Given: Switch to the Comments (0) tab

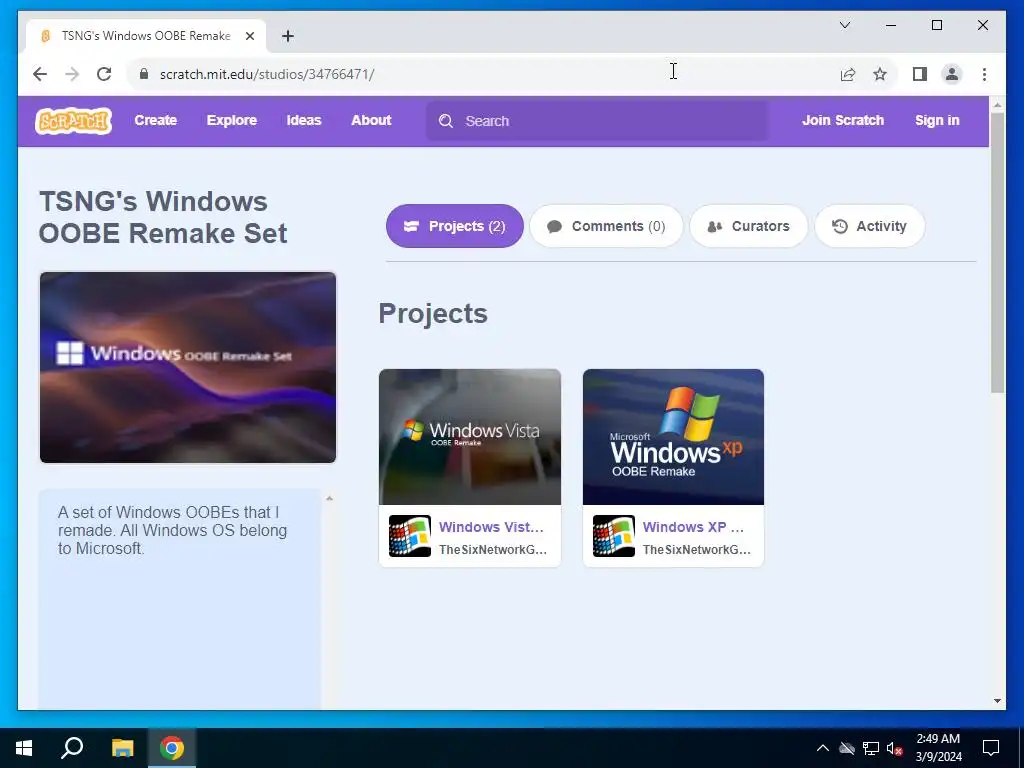Looking at the screenshot, I should pyautogui.click(x=606, y=226).
